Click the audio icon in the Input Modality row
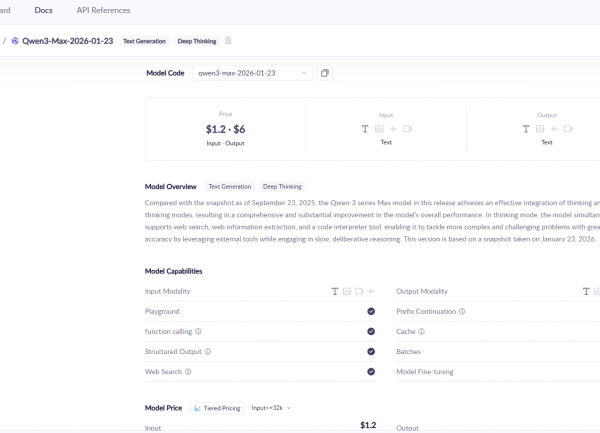Screen dimensions: 600x433 tap(371, 291)
